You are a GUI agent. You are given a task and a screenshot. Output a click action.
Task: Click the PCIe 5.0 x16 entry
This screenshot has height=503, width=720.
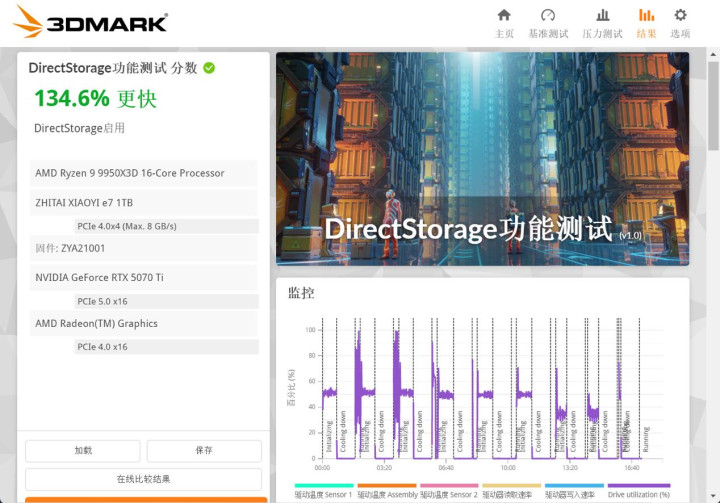pyautogui.click(x=166, y=301)
